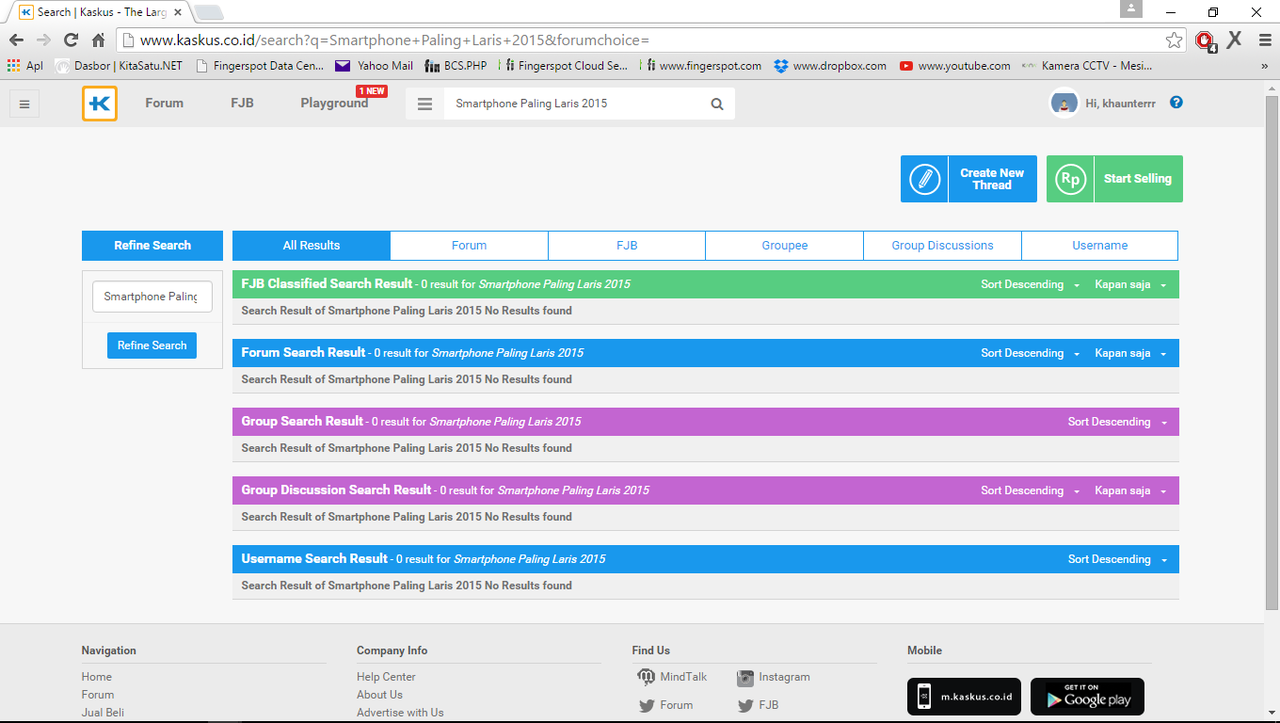This screenshot has height=723, width=1280.
Task: Switch to the Groupee results tab
Action: pyautogui.click(x=784, y=245)
